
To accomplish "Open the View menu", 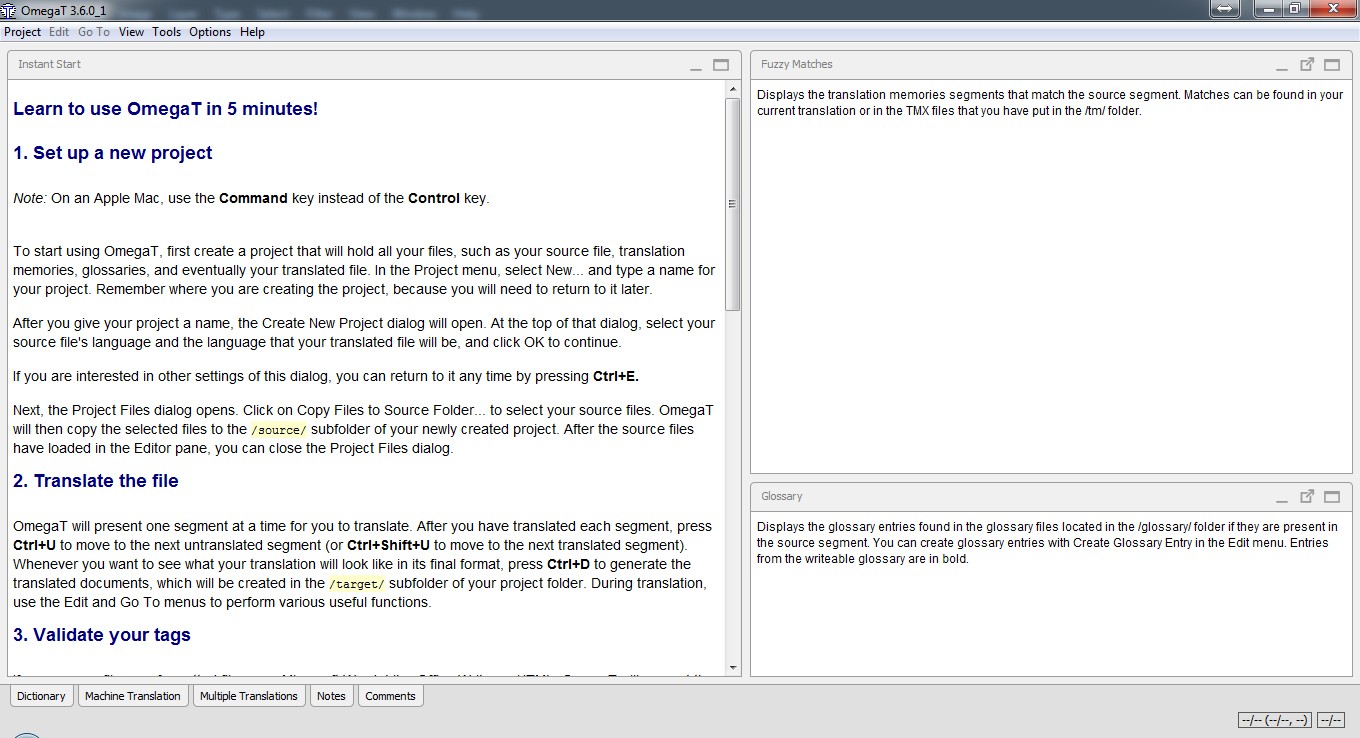I will pyautogui.click(x=131, y=32).
